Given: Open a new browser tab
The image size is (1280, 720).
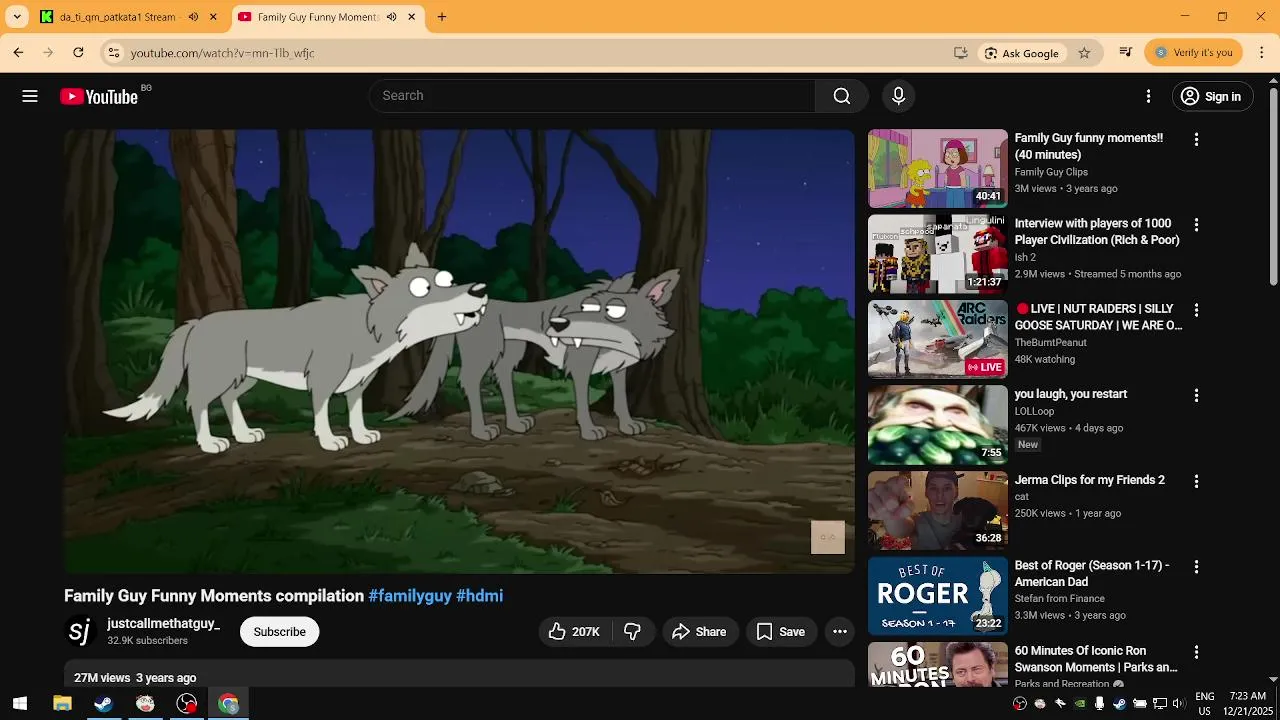Looking at the screenshot, I should (442, 17).
